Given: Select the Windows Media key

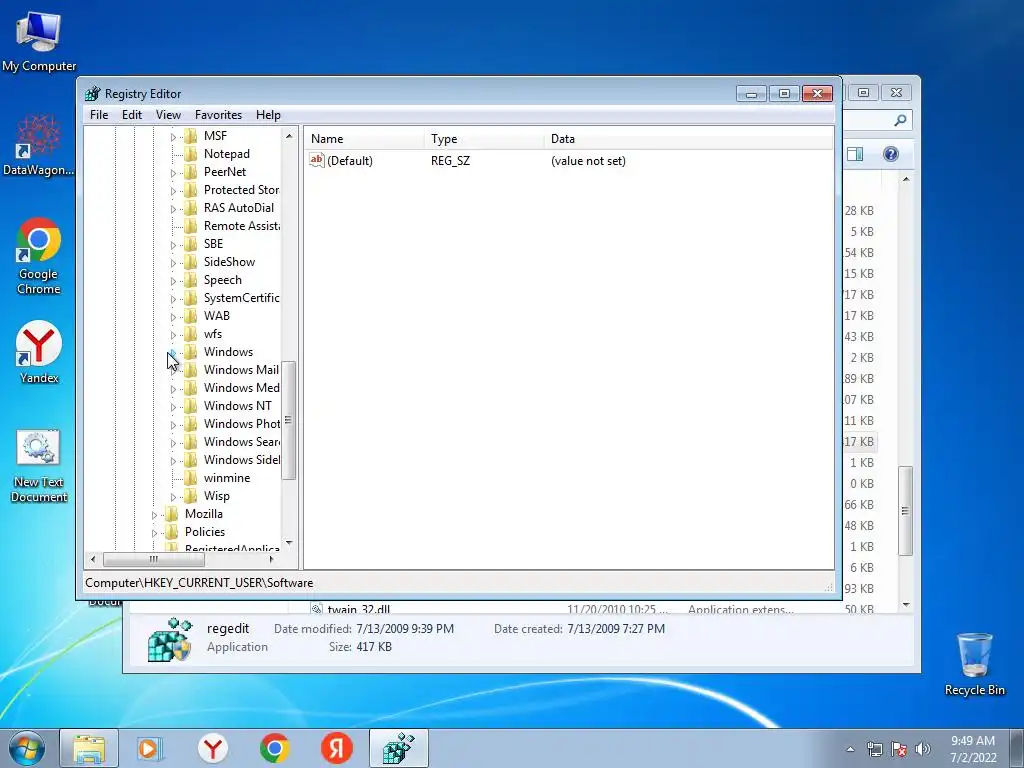Looking at the screenshot, I should point(241,388).
